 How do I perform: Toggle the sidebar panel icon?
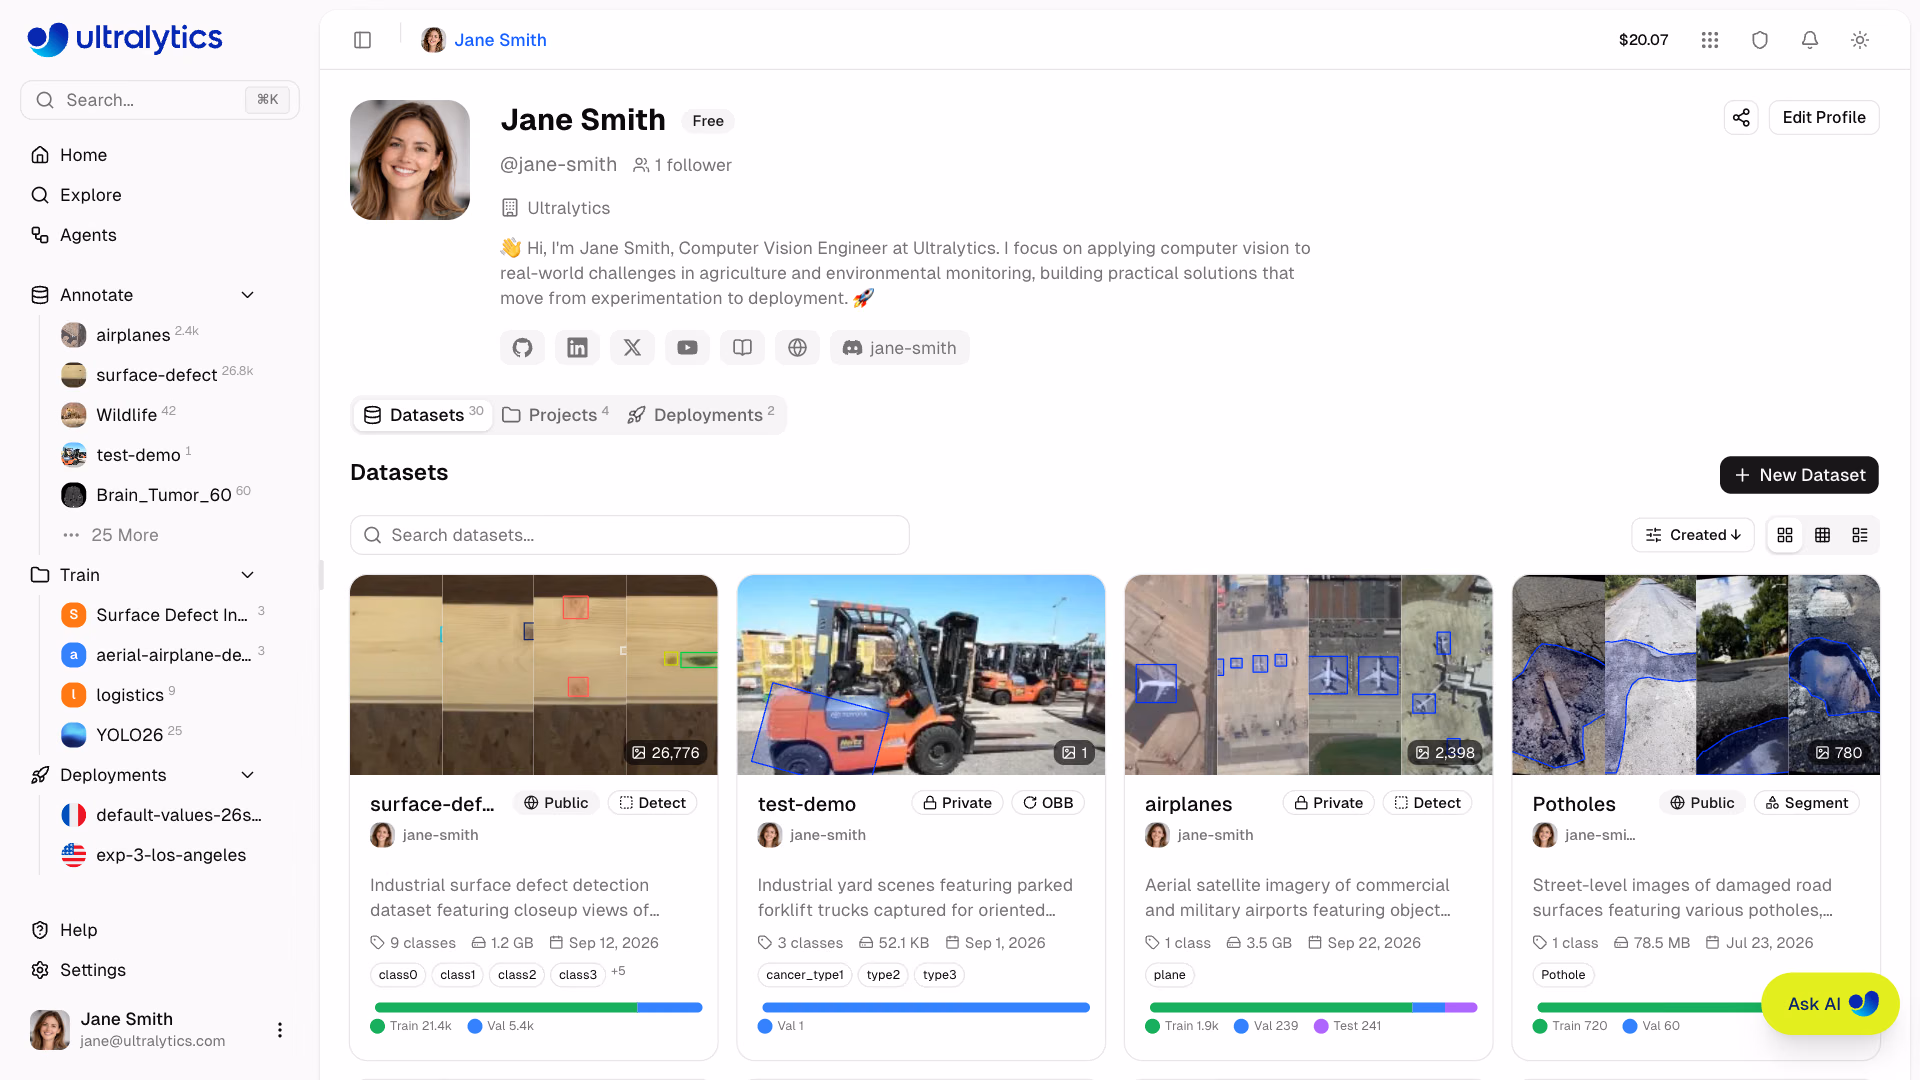tap(363, 40)
